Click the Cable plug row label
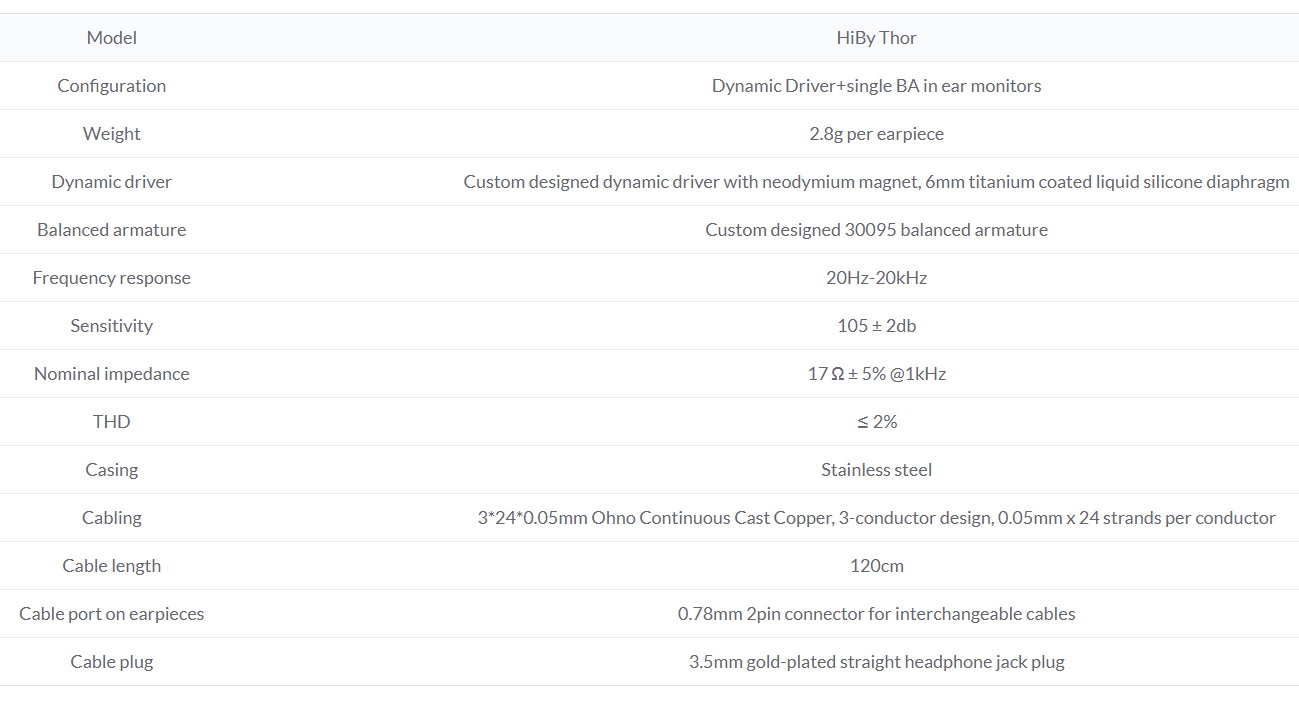 (111, 661)
